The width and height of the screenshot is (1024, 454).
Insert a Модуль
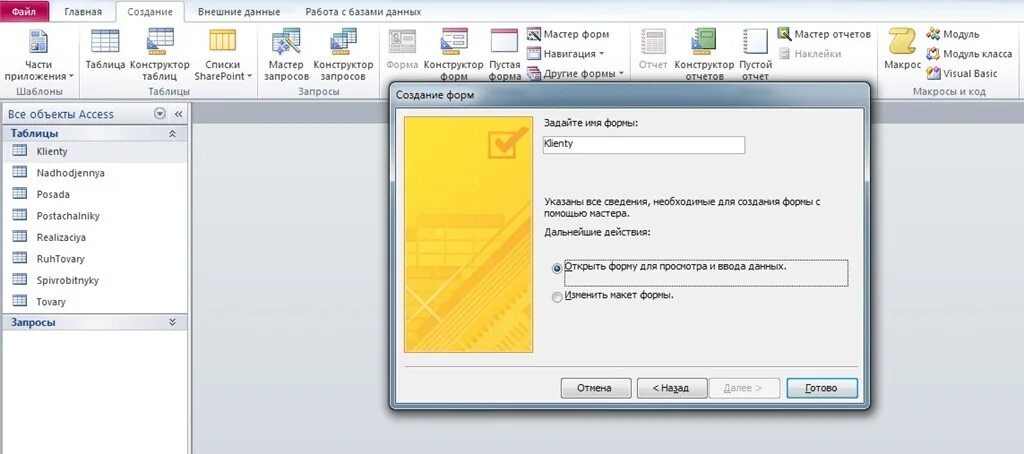(953, 34)
